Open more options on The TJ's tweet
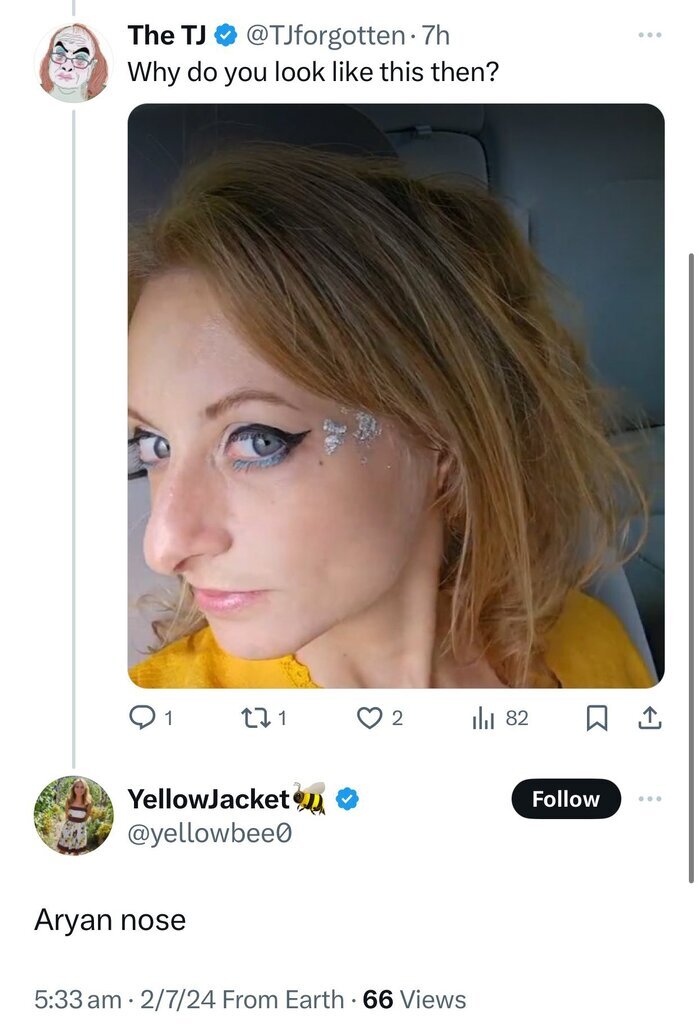Image resolution: width=699 pixels, height=1024 pixels. click(650, 36)
